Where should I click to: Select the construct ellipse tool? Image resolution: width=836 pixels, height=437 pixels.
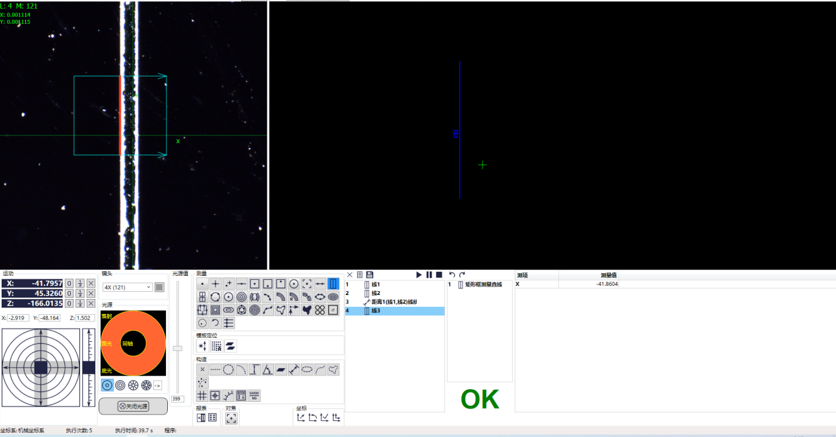(307, 370)
